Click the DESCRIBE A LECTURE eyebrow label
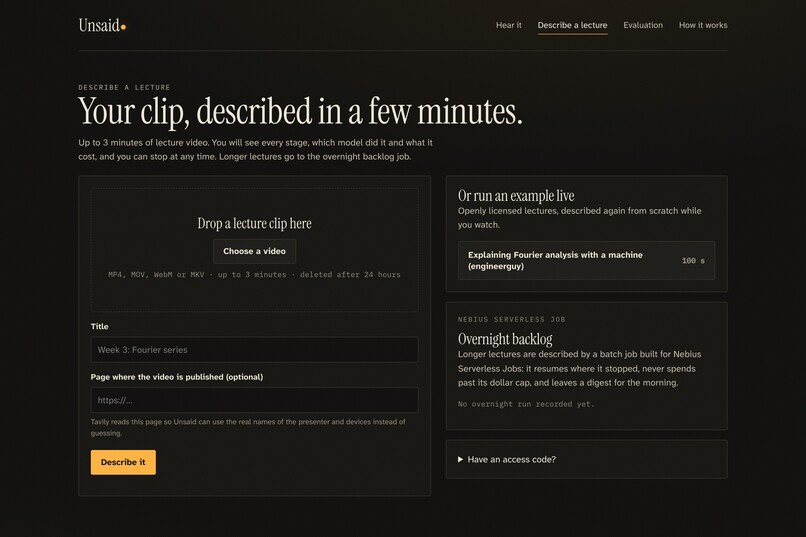The image size is (806, 537). [x=124, y=87]
